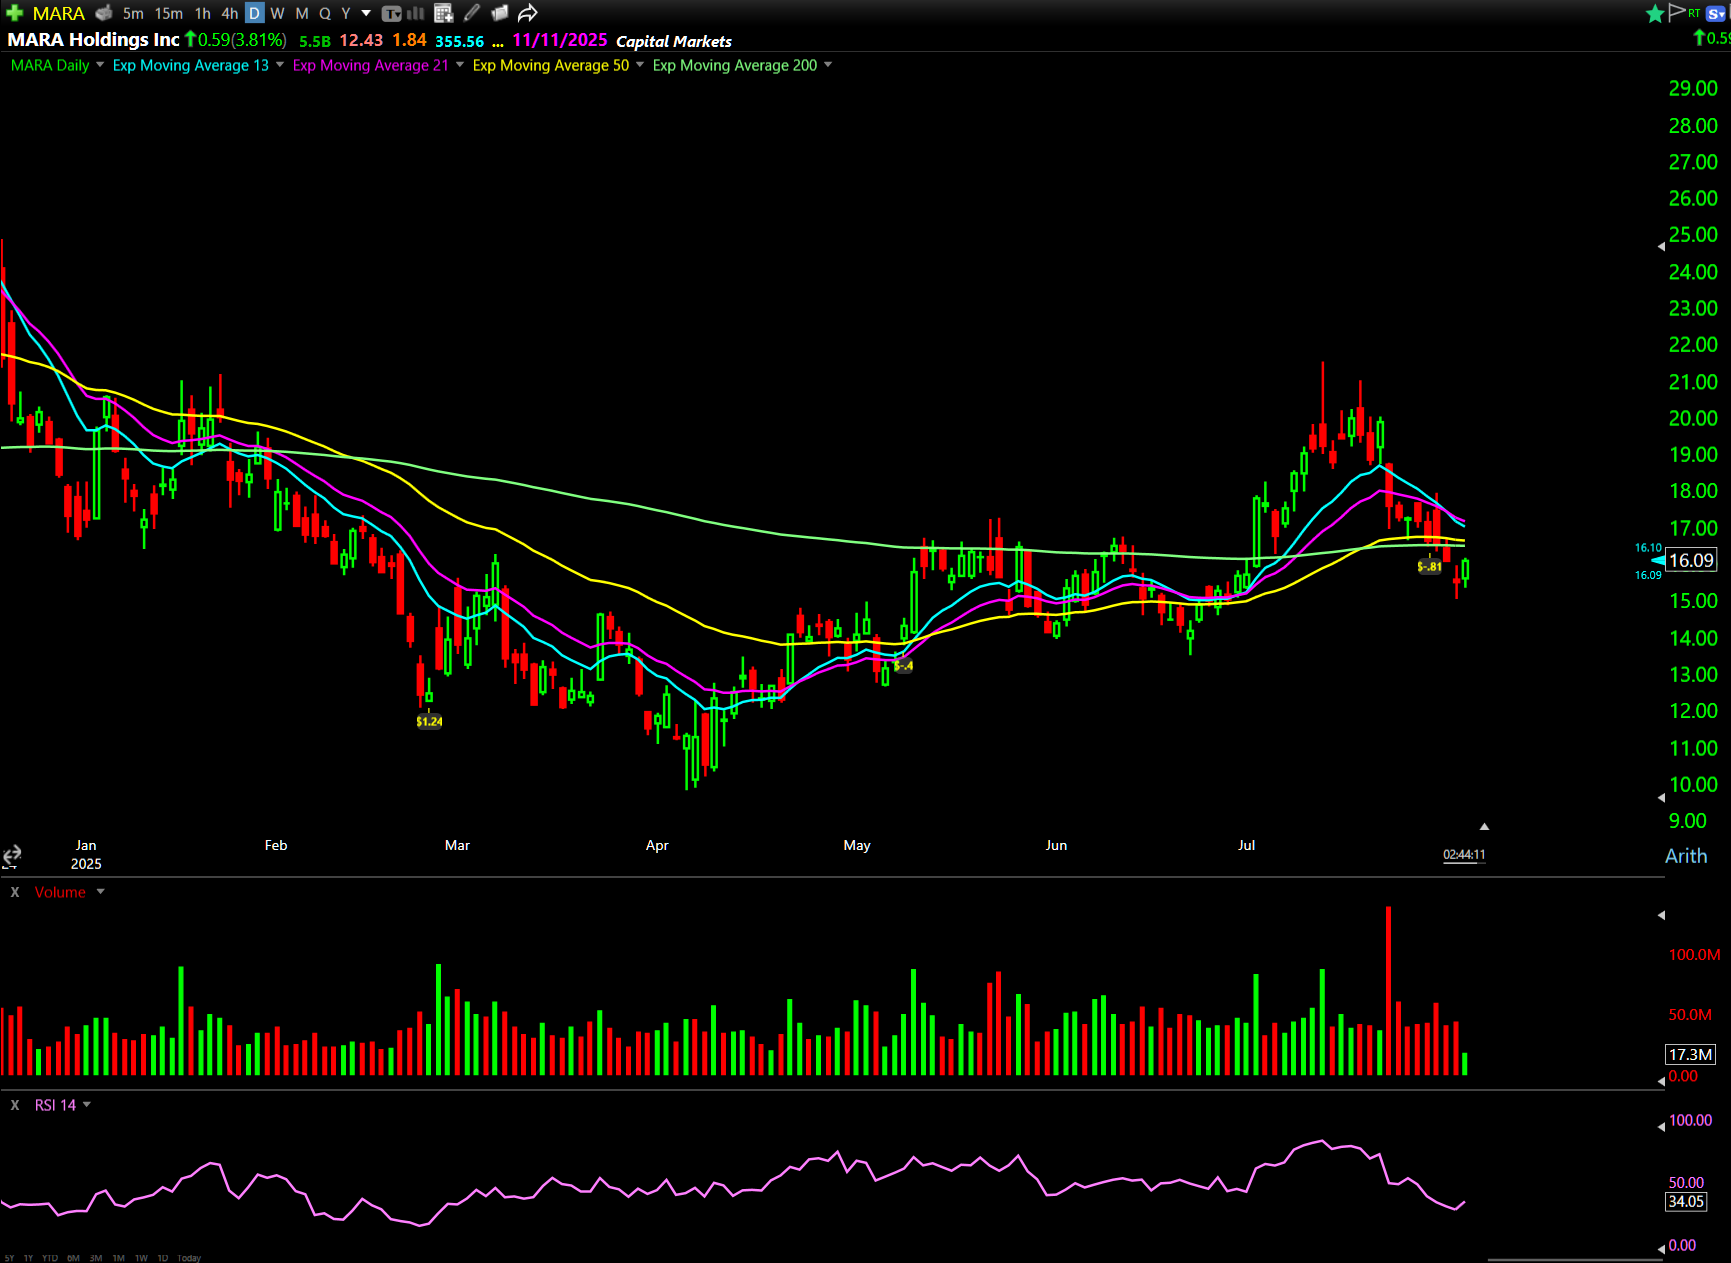
Task: Select the 1Y range button
Action: tap(28, 1258)
